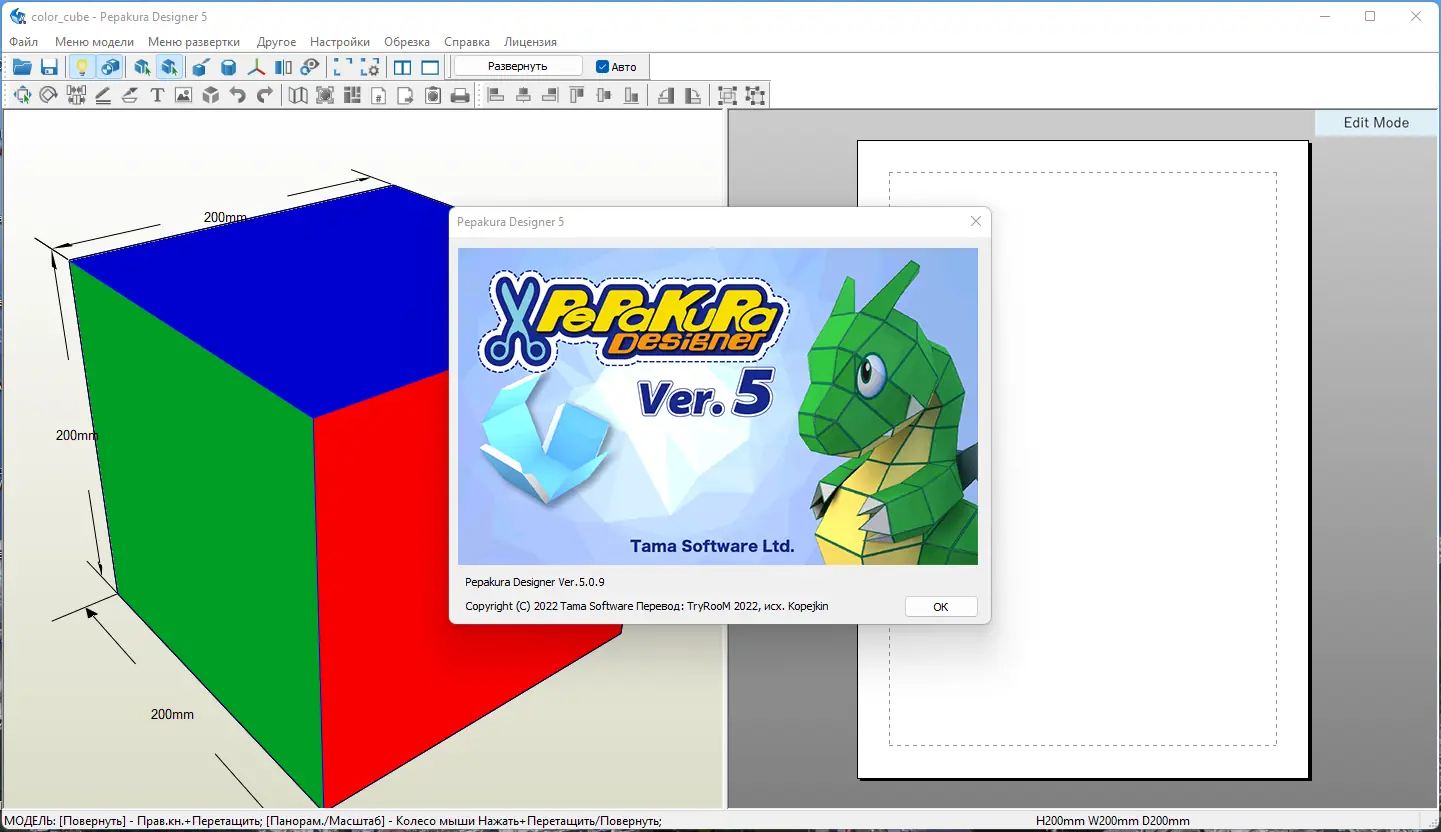Uncheck the Авто checkbox

point(601,66)
